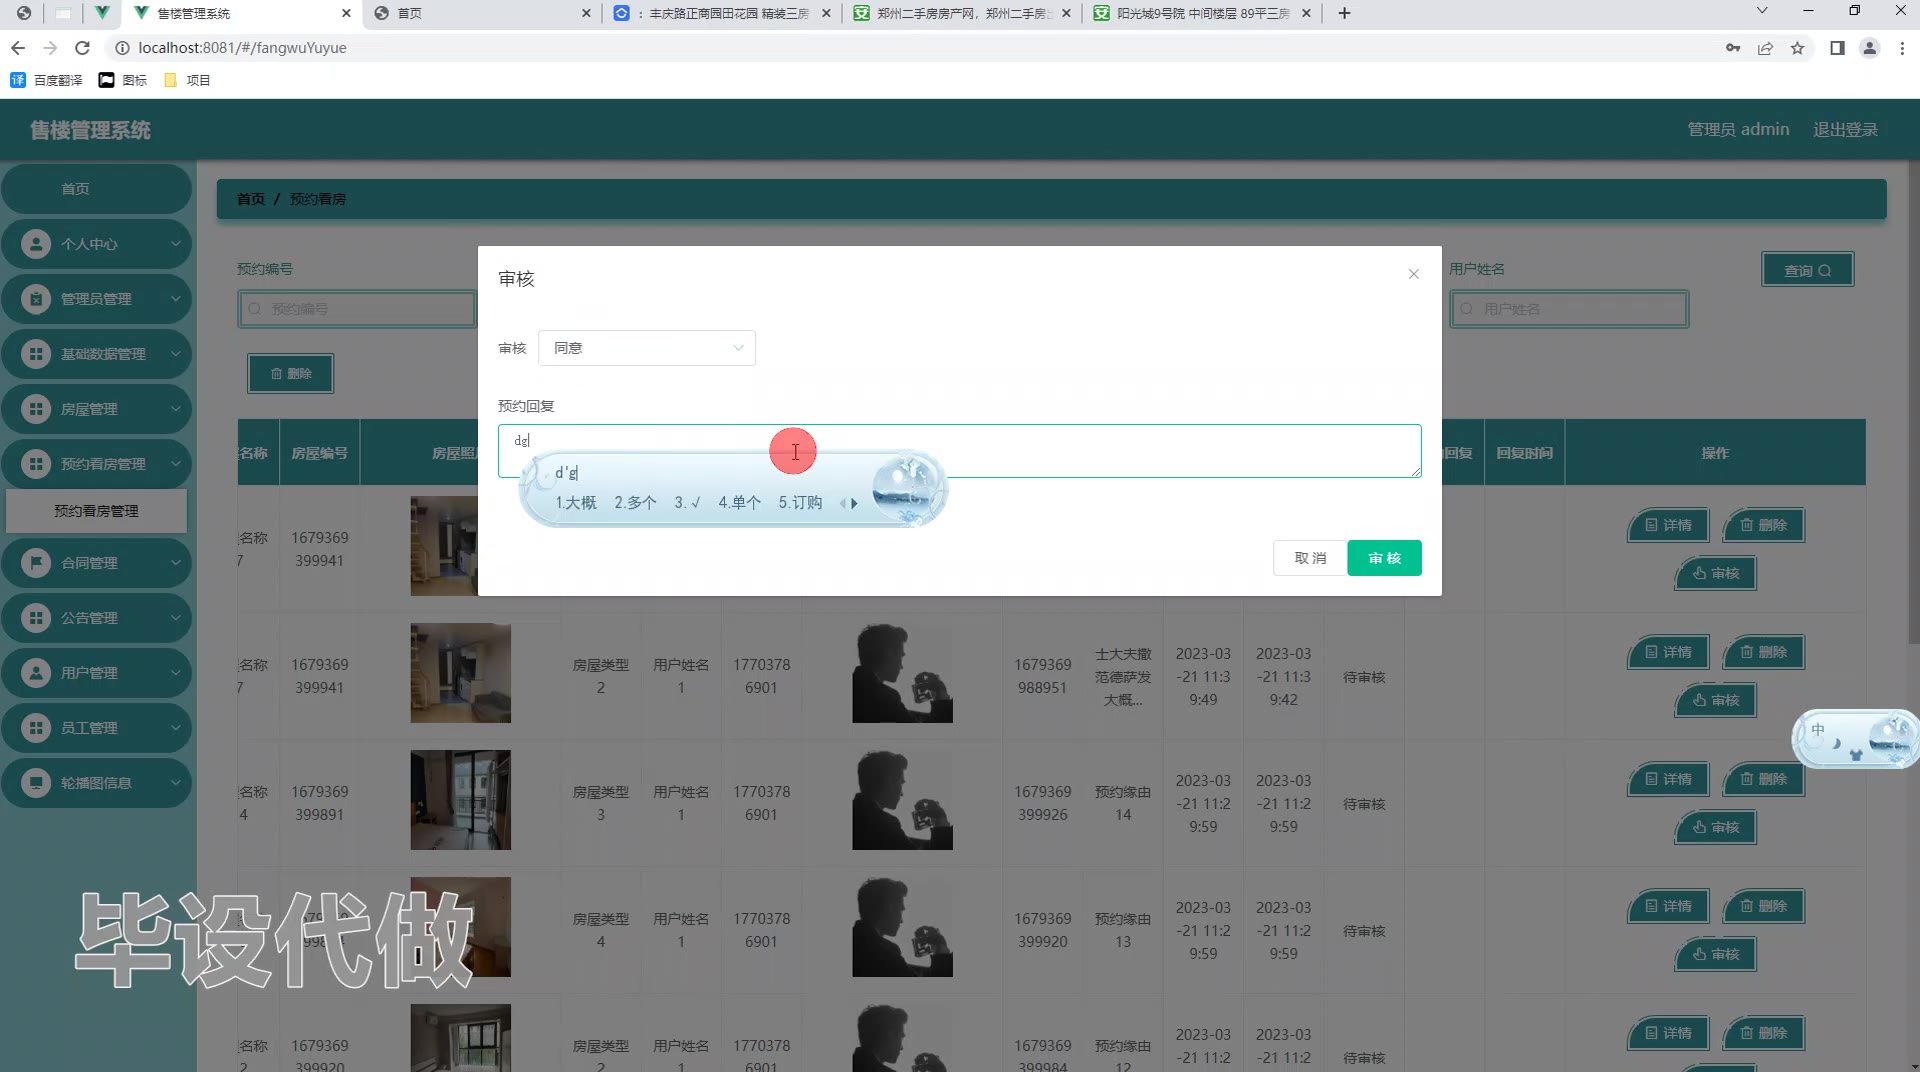1920x1072 pixels.
Task: Expand the 房屋管理 sidebar menu
Action: (x=96, y=409)
